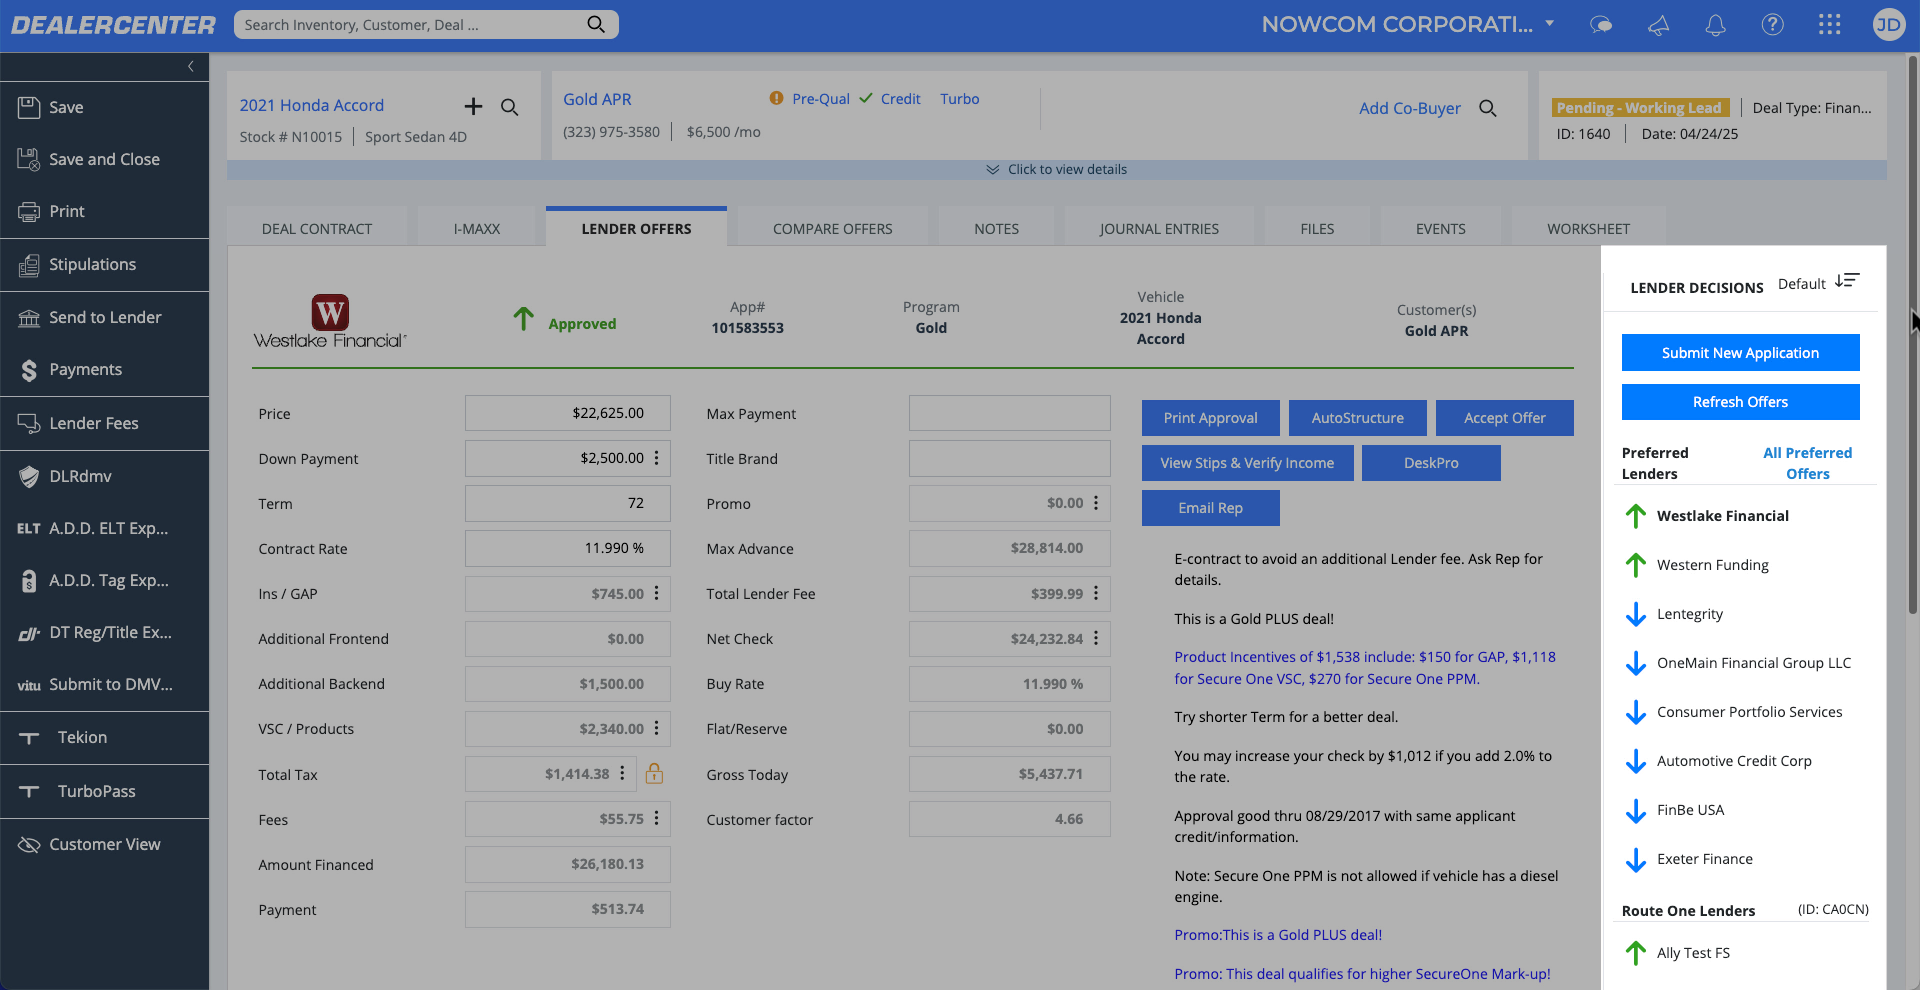
Task: Click the Refresh Offers button
Action: (x=1740, y=402)
